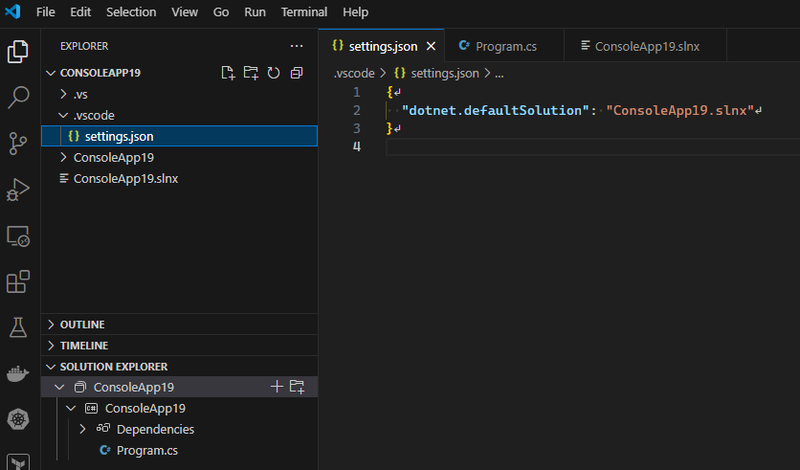The width and height of the screenshot is (800, 470).
Task: Click the "ConsoleApp19.slnx" string value in editor
Action: pos(680,110)
